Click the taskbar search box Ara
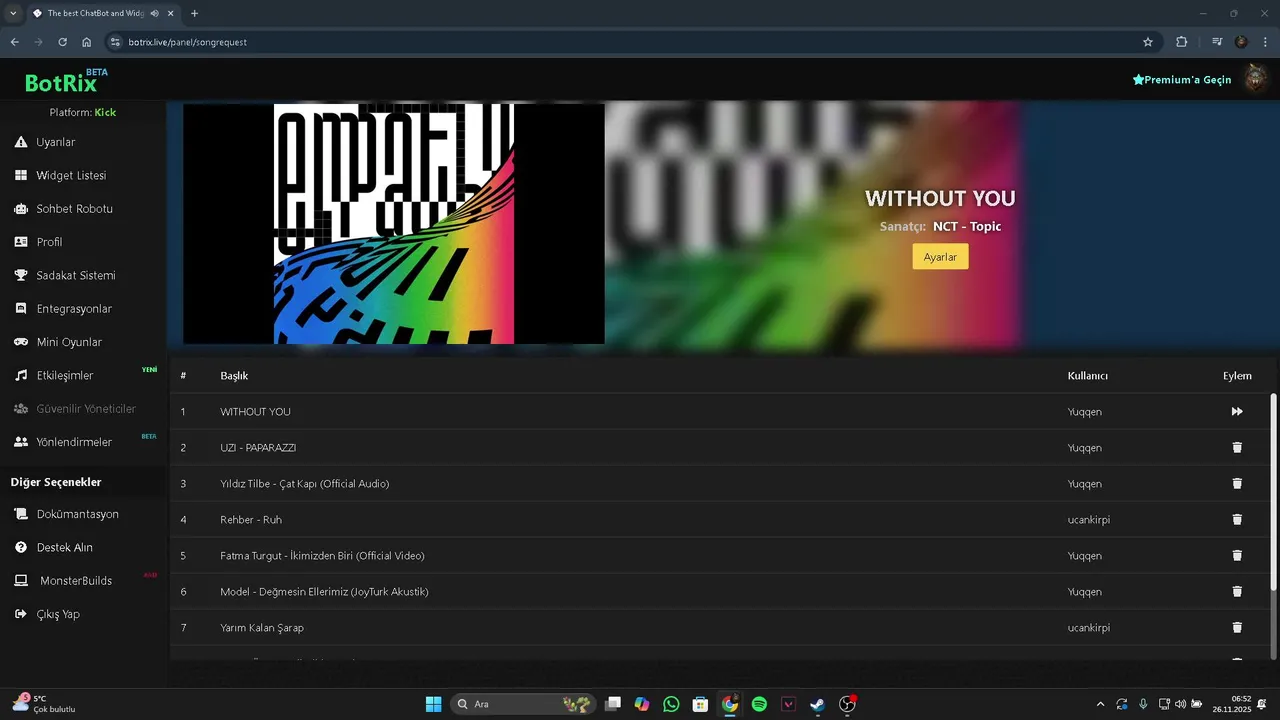The height and width of the screenshot is (720, 1280). (523, 704)
